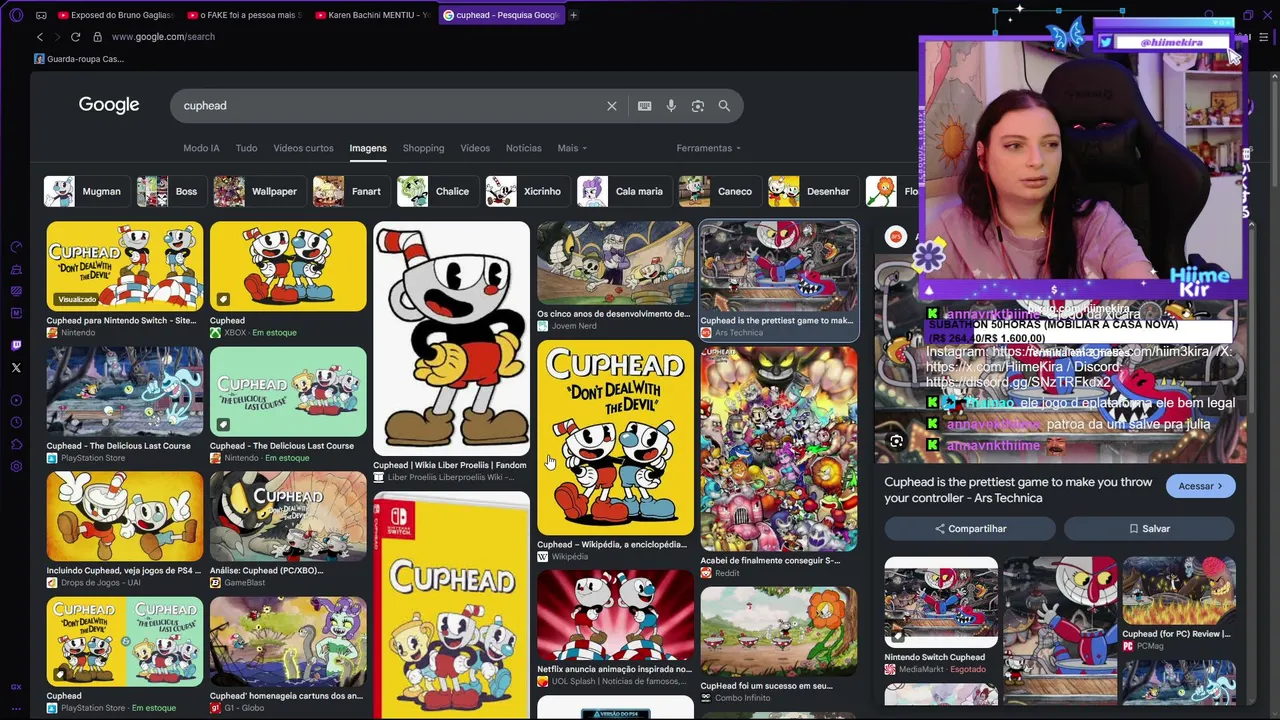This screenshot has height=720, width=1280.
Task: Click the Salvar save button
Action: coord(1149,528)
